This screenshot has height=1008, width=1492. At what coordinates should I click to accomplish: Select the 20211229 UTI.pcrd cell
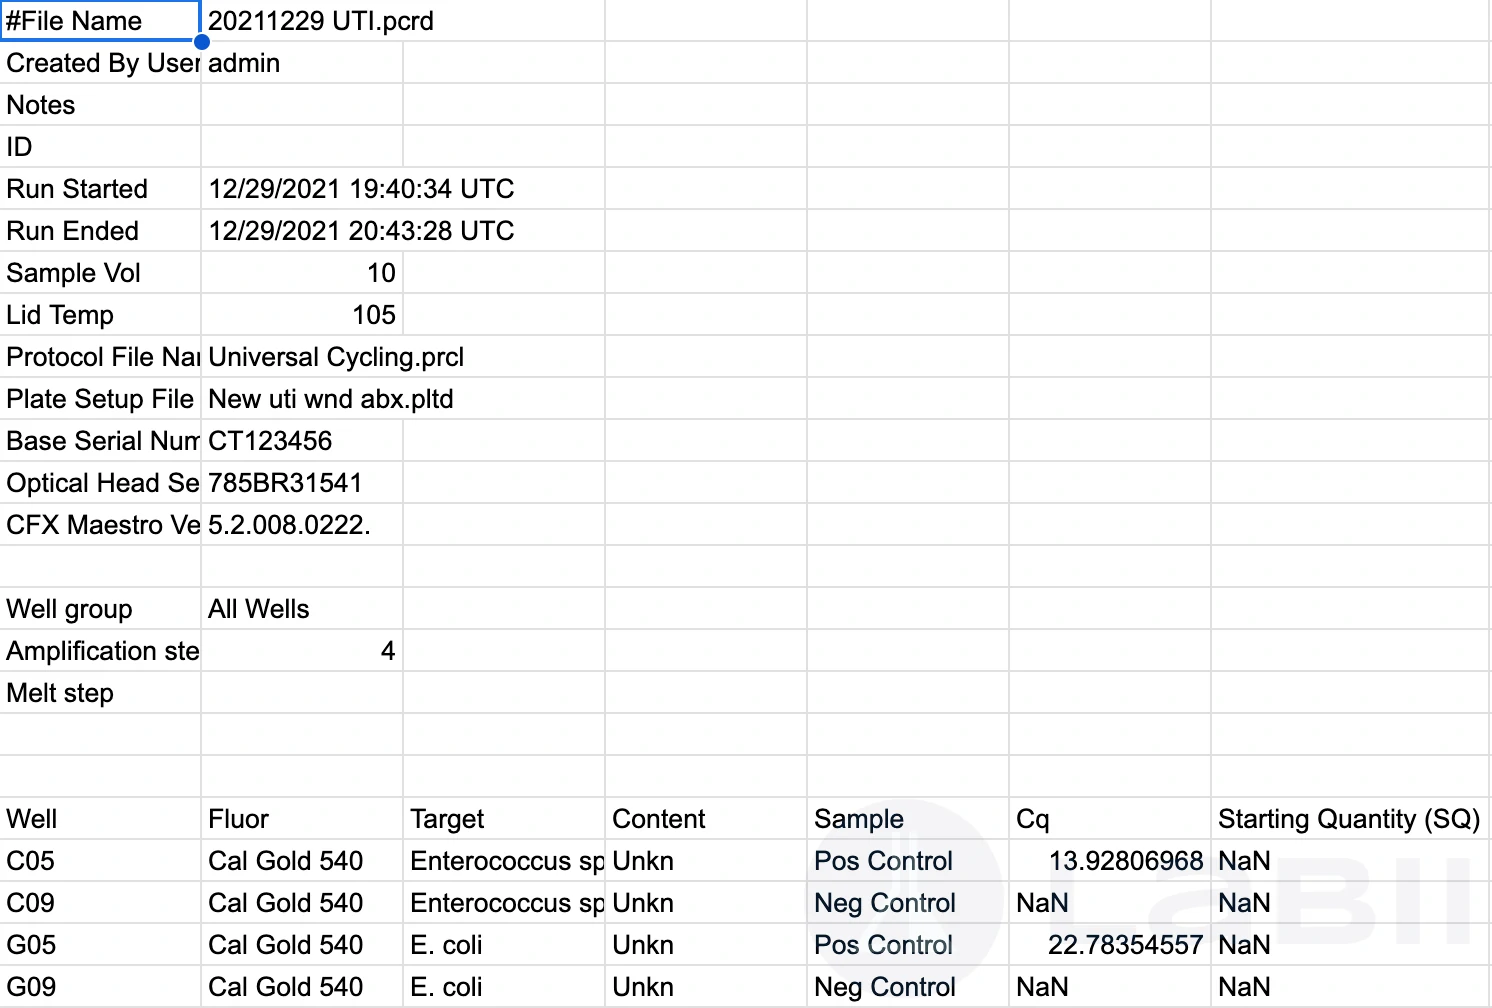[x=320, y=21]
